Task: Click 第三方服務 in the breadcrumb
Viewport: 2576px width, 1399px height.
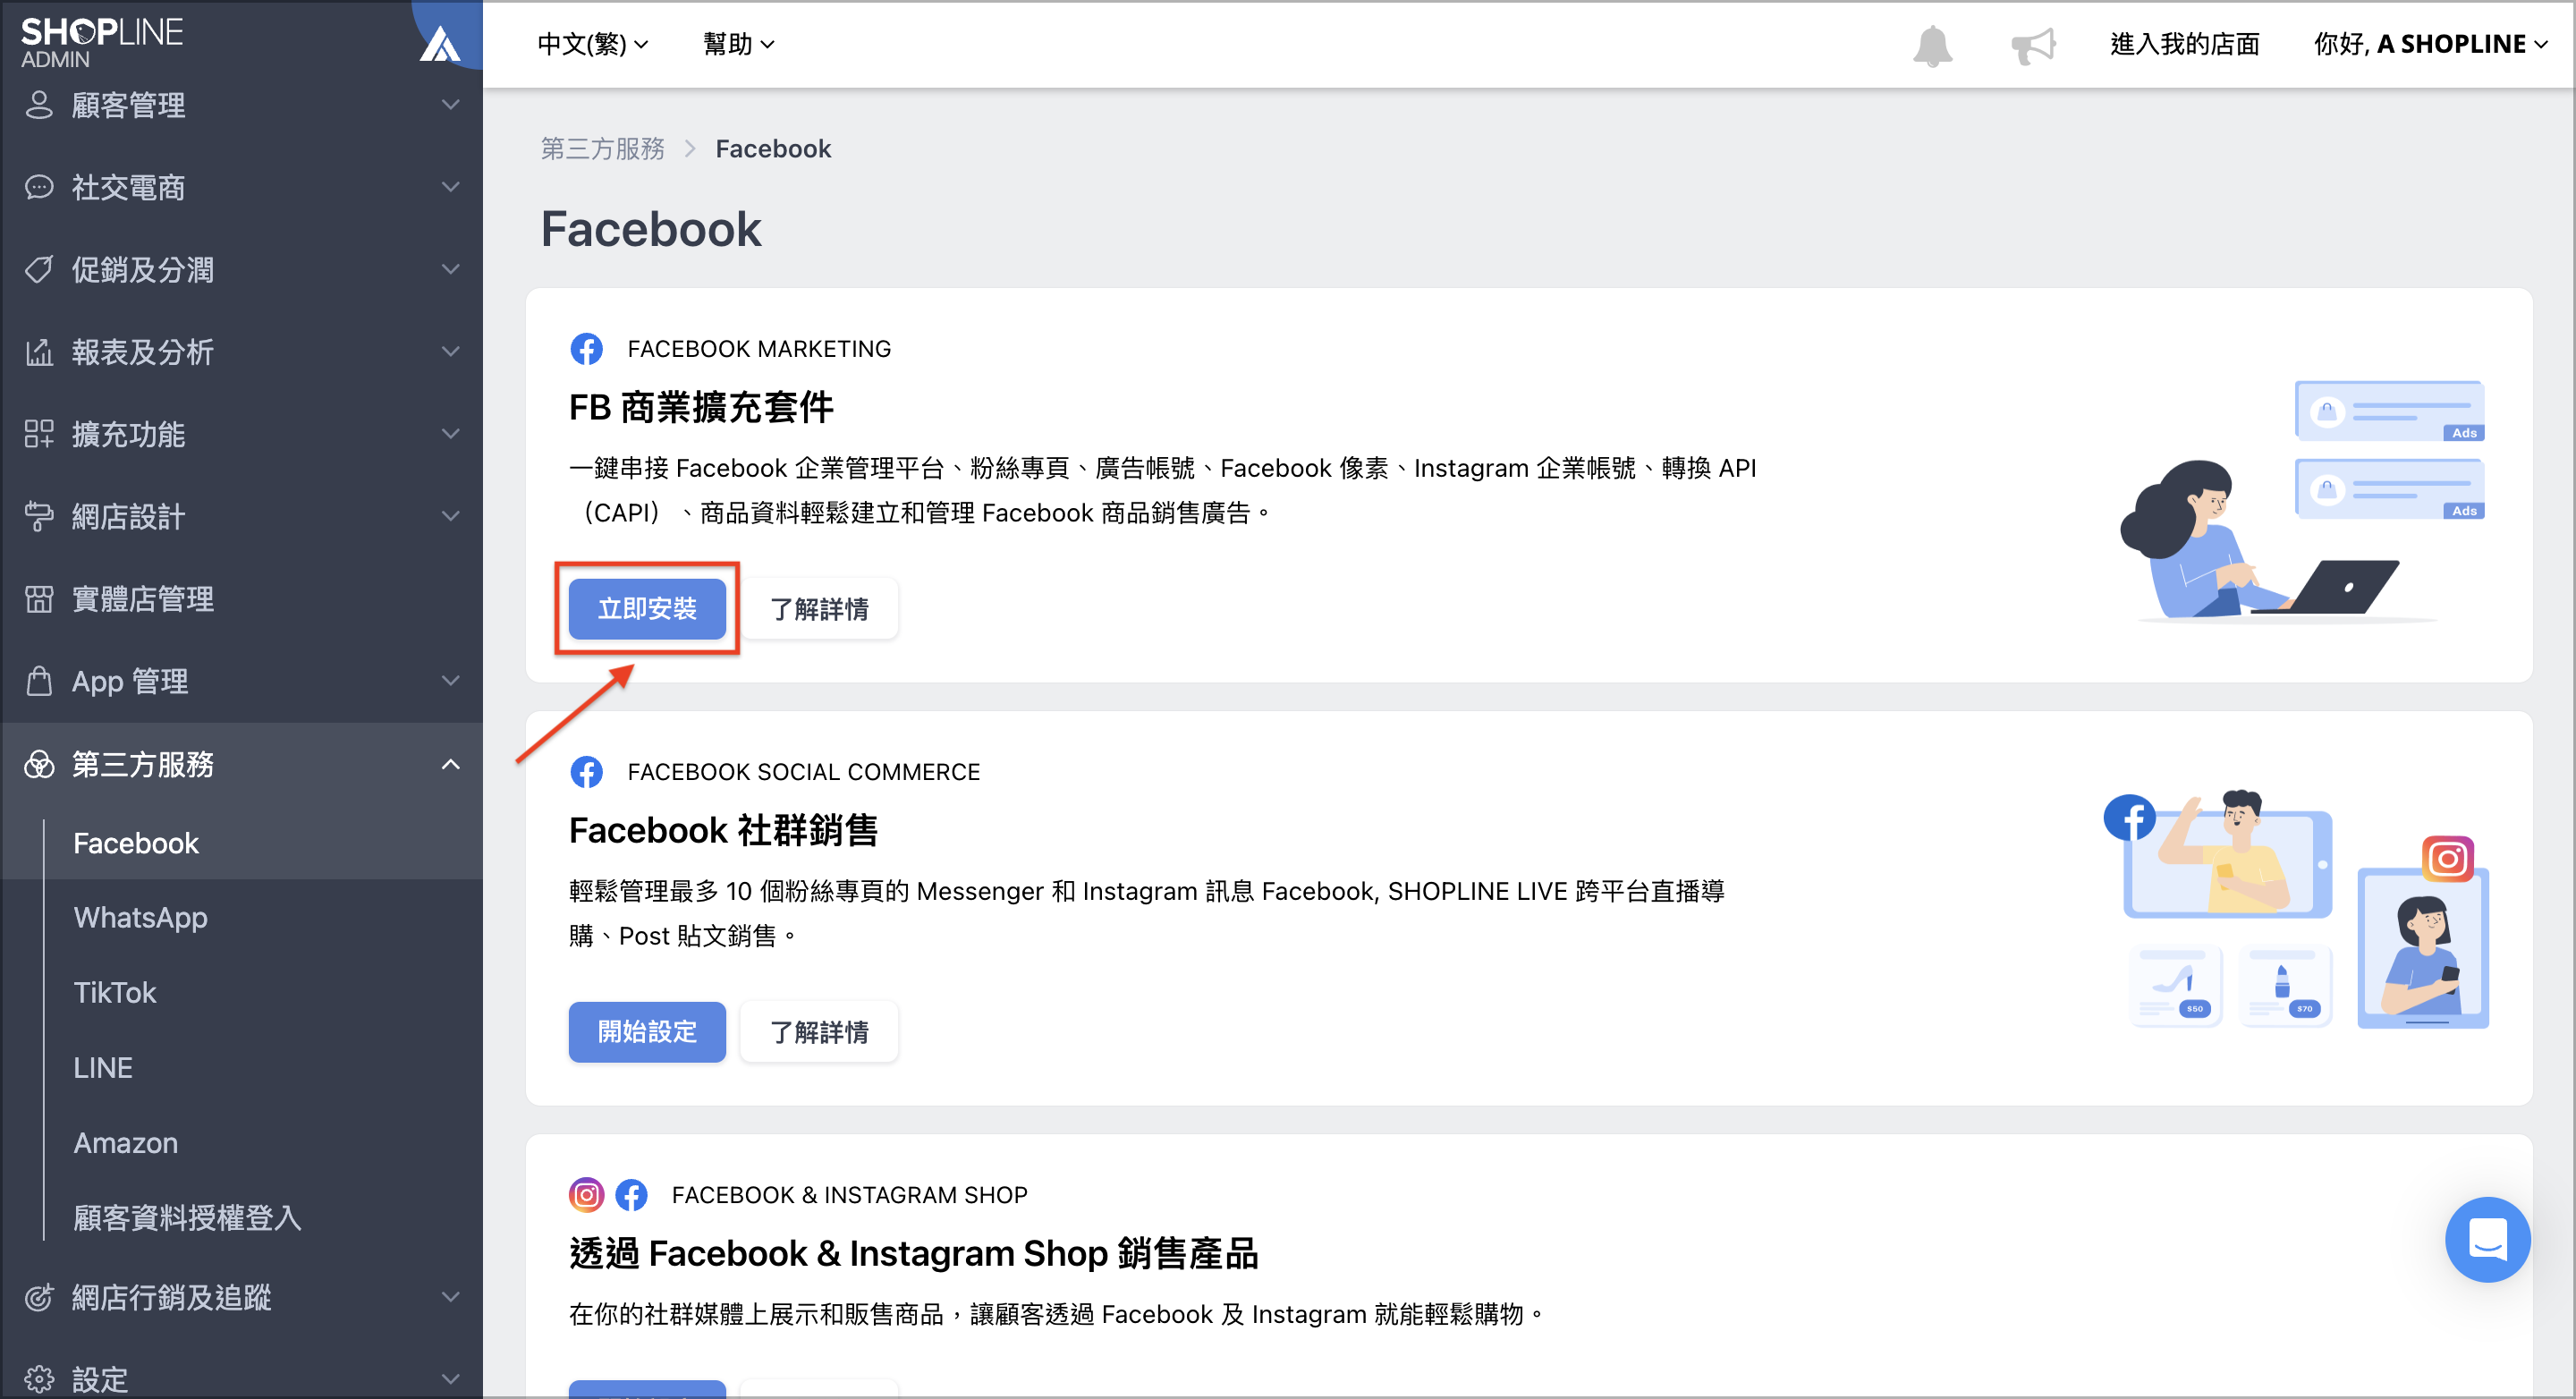Action: click(x=603, y=149)
